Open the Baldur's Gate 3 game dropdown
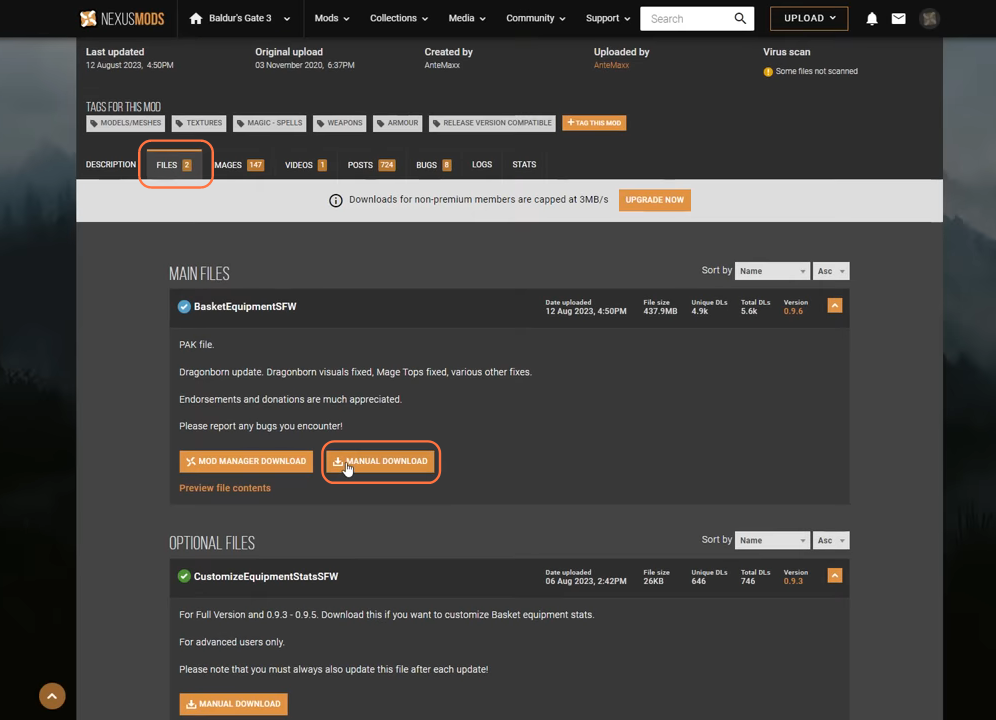996x720 pixels. coord(240,18)
